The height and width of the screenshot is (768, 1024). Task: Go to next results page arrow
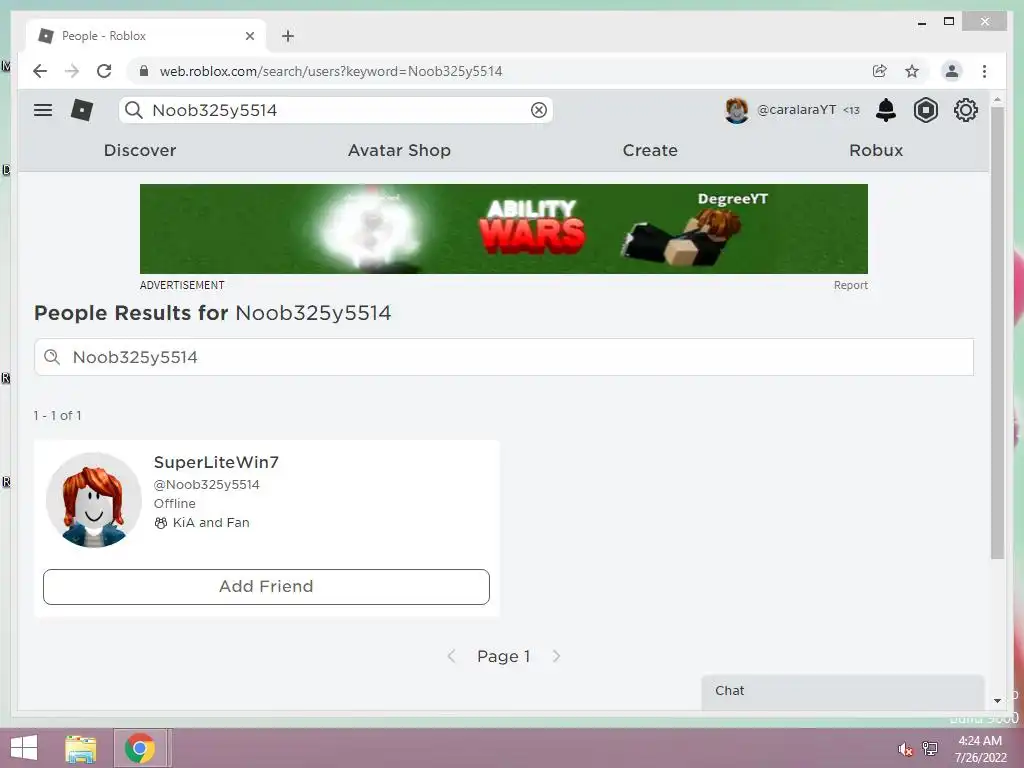(x=556, y=656)
